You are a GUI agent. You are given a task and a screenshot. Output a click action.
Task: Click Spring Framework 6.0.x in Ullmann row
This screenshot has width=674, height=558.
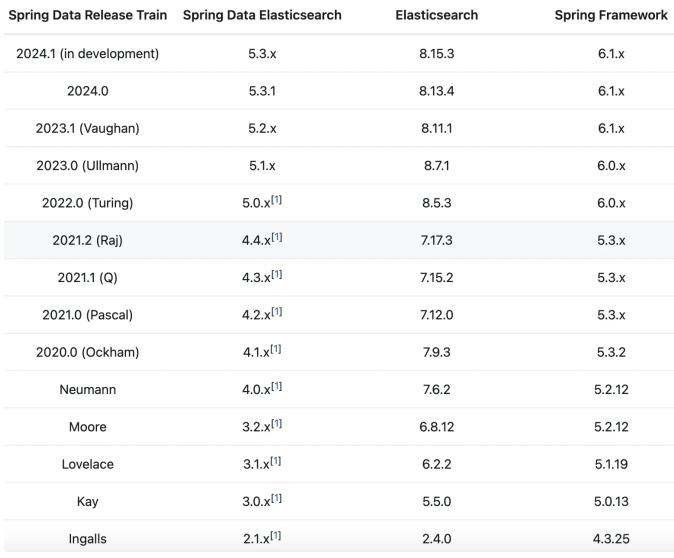[611, 166]
